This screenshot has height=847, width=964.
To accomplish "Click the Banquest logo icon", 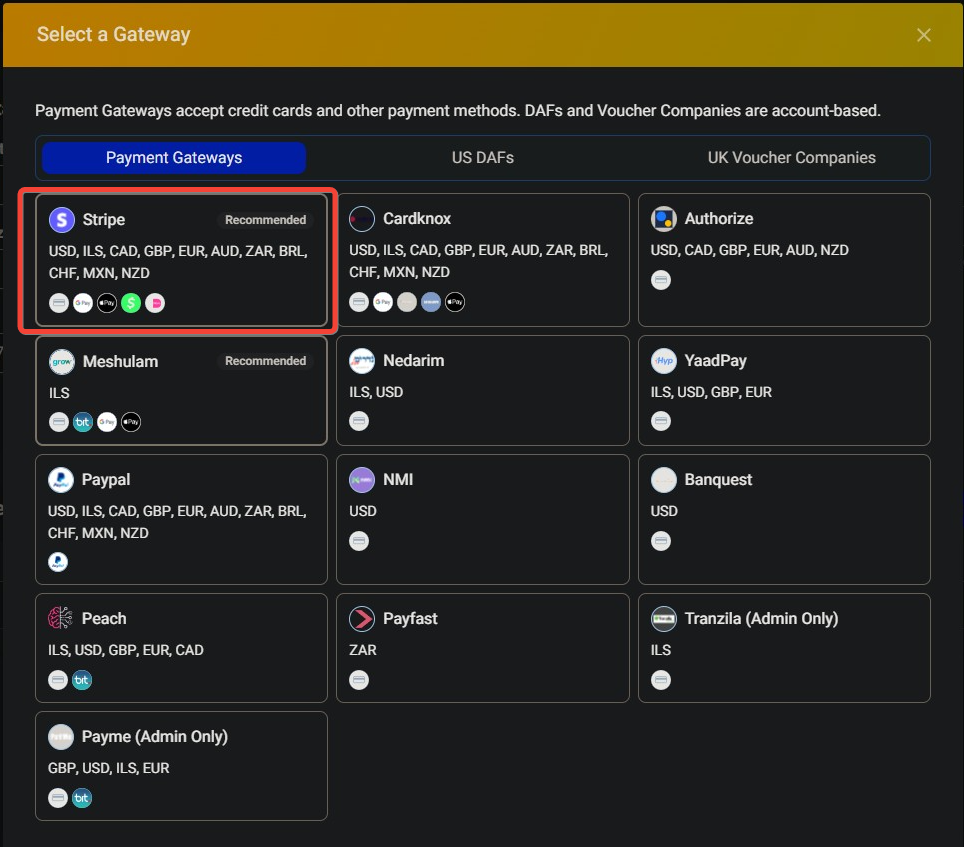I will tap(664, 480).
